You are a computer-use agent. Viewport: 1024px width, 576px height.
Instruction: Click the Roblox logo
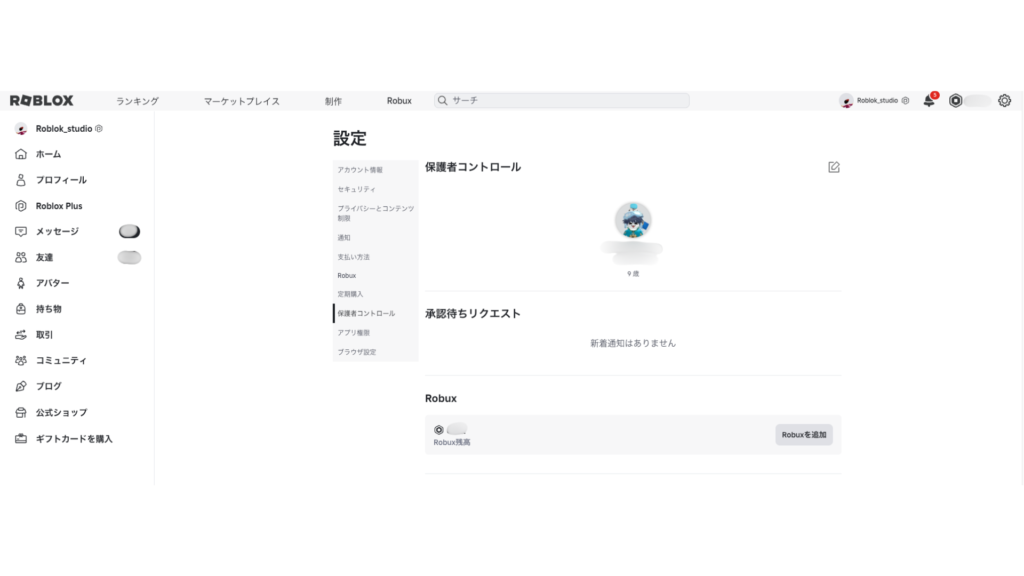click(x=41, y=101)
